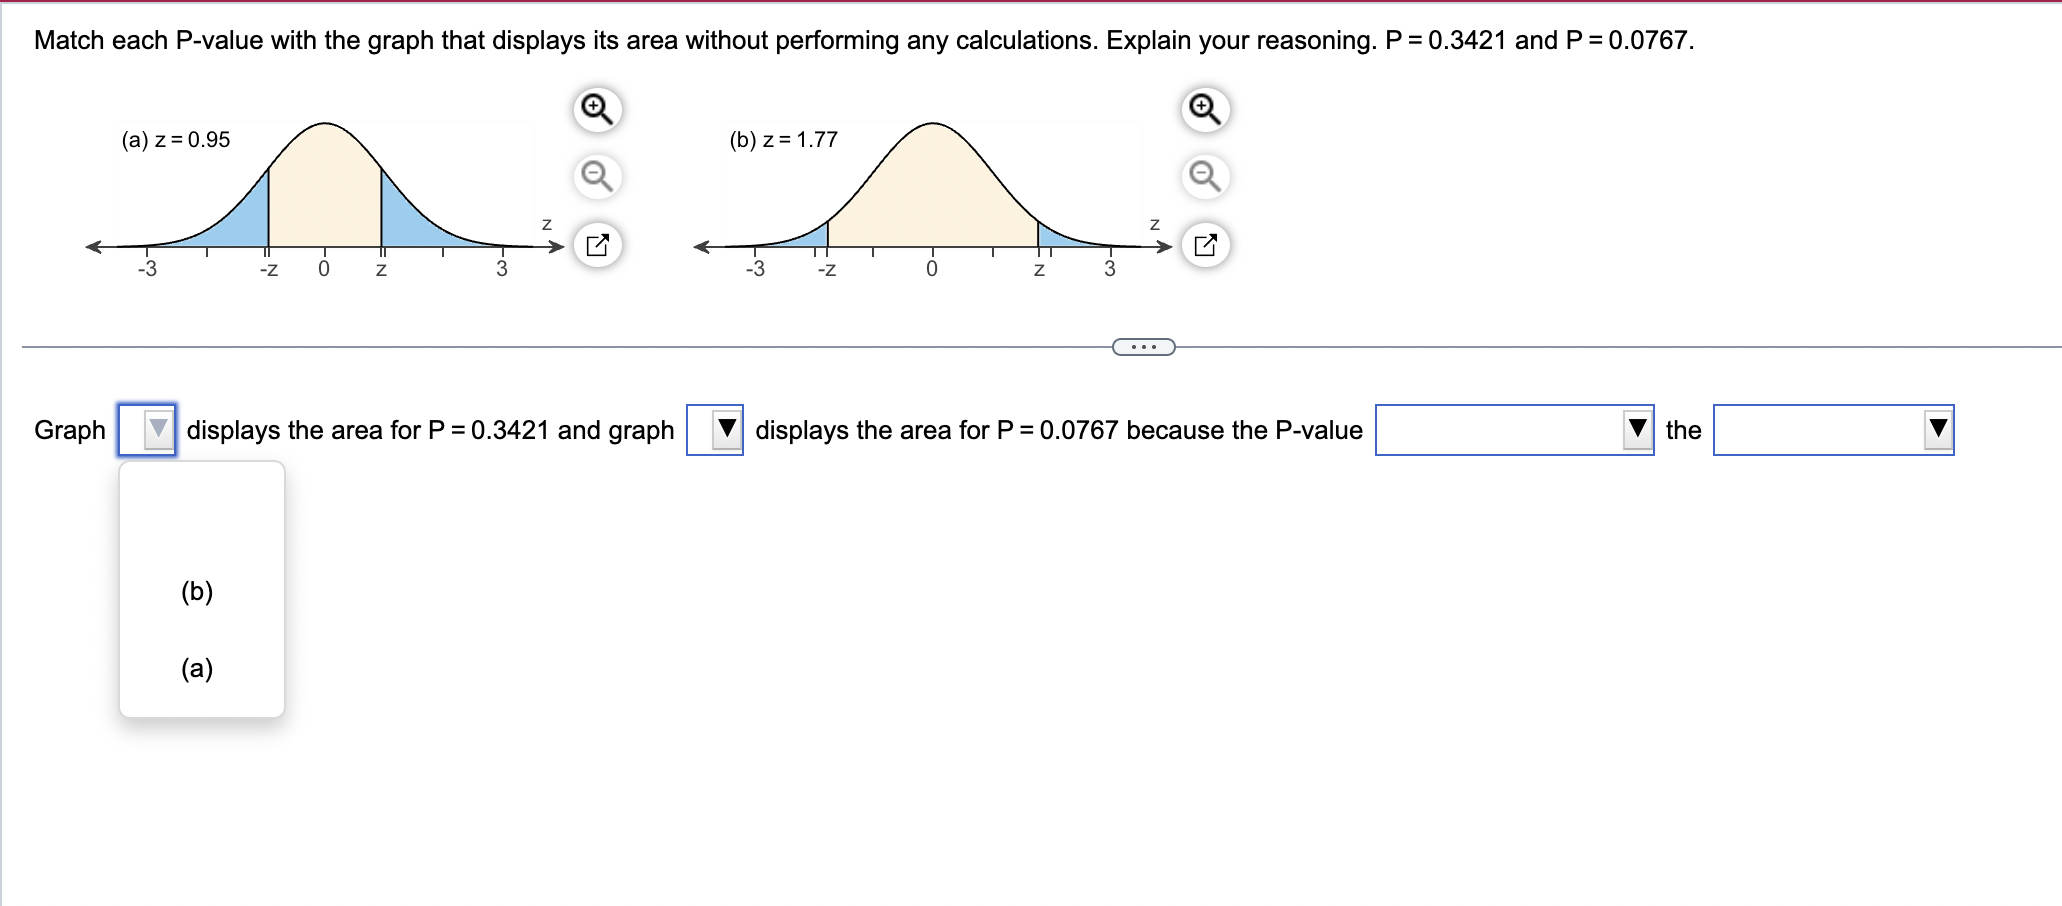
Task: Click the z-axis label on graph (a)
Action: (x=546, y=224)
